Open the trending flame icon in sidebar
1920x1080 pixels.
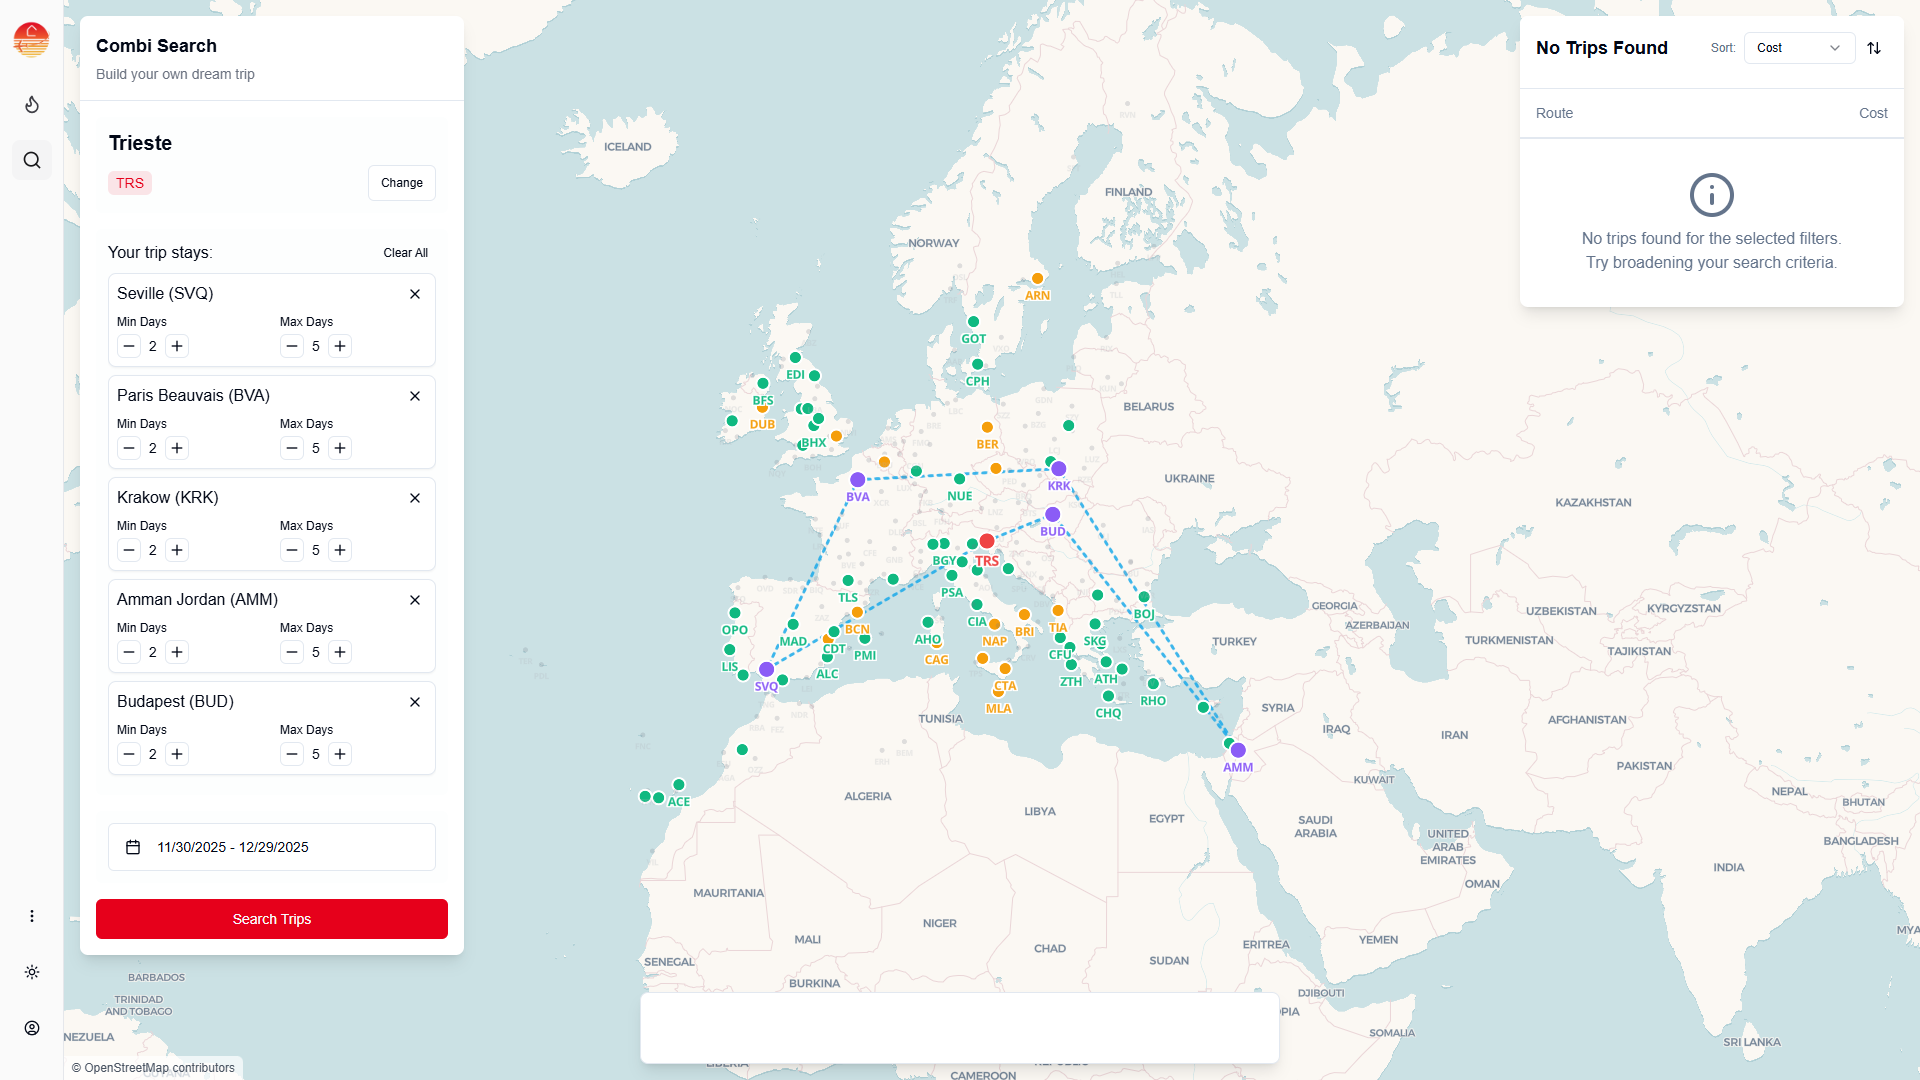pos(32,105)
